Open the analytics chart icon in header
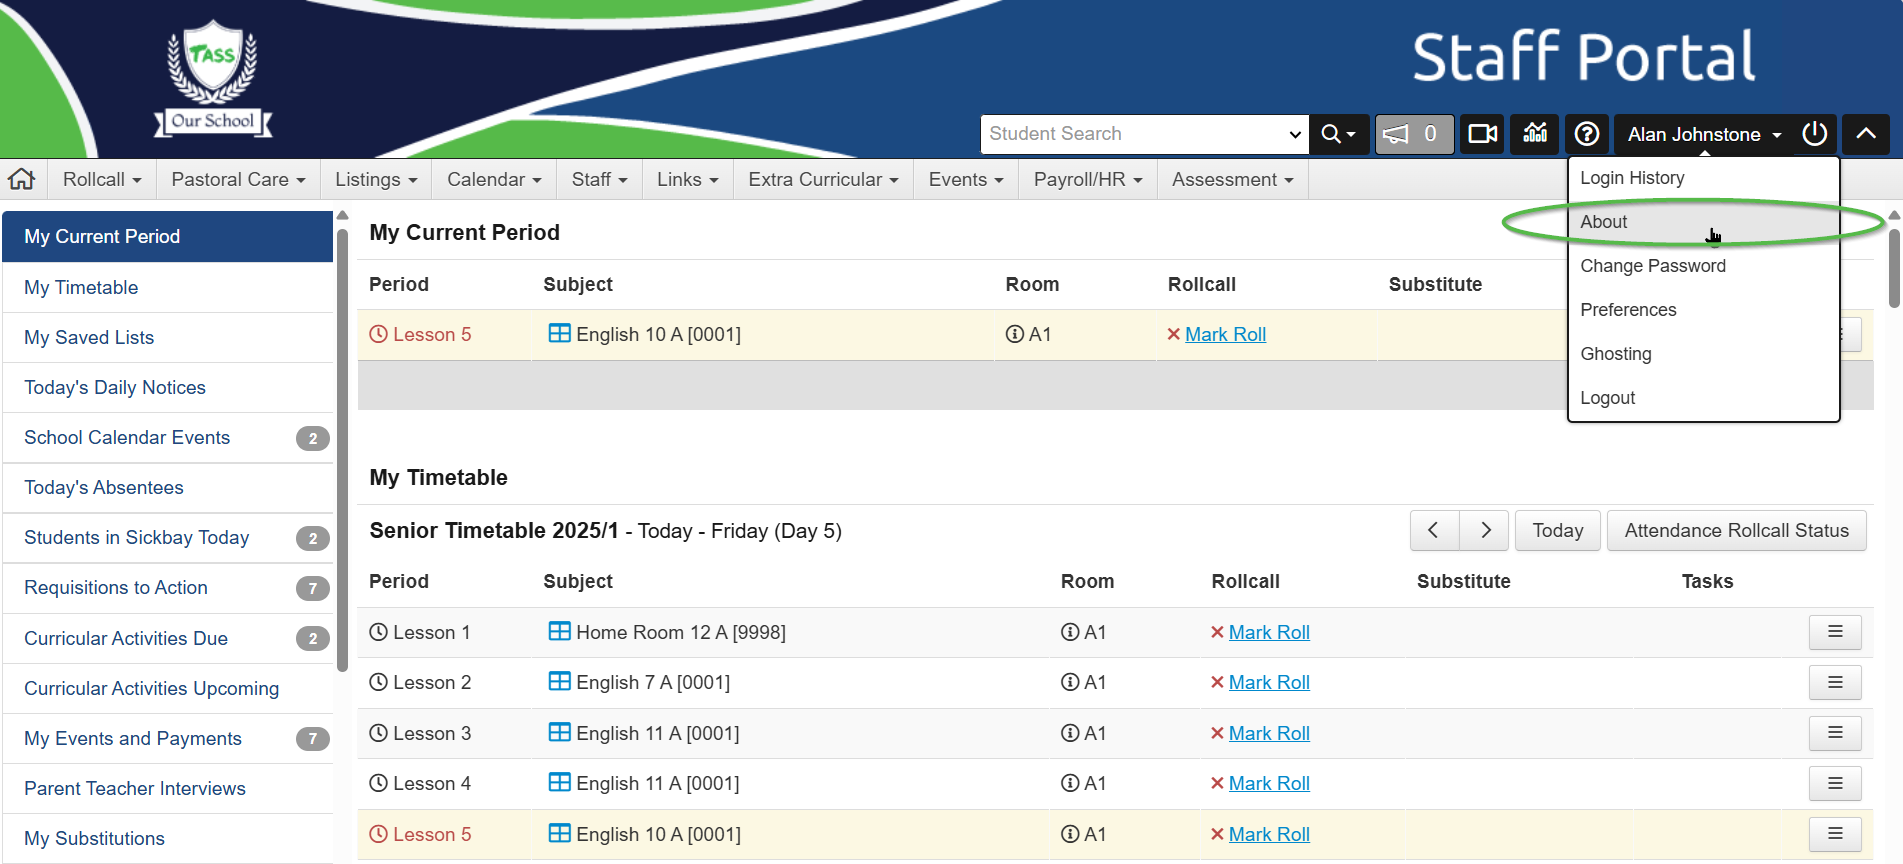The image size is (1903, 864). pyautogui.click(x=1535, y=134)
